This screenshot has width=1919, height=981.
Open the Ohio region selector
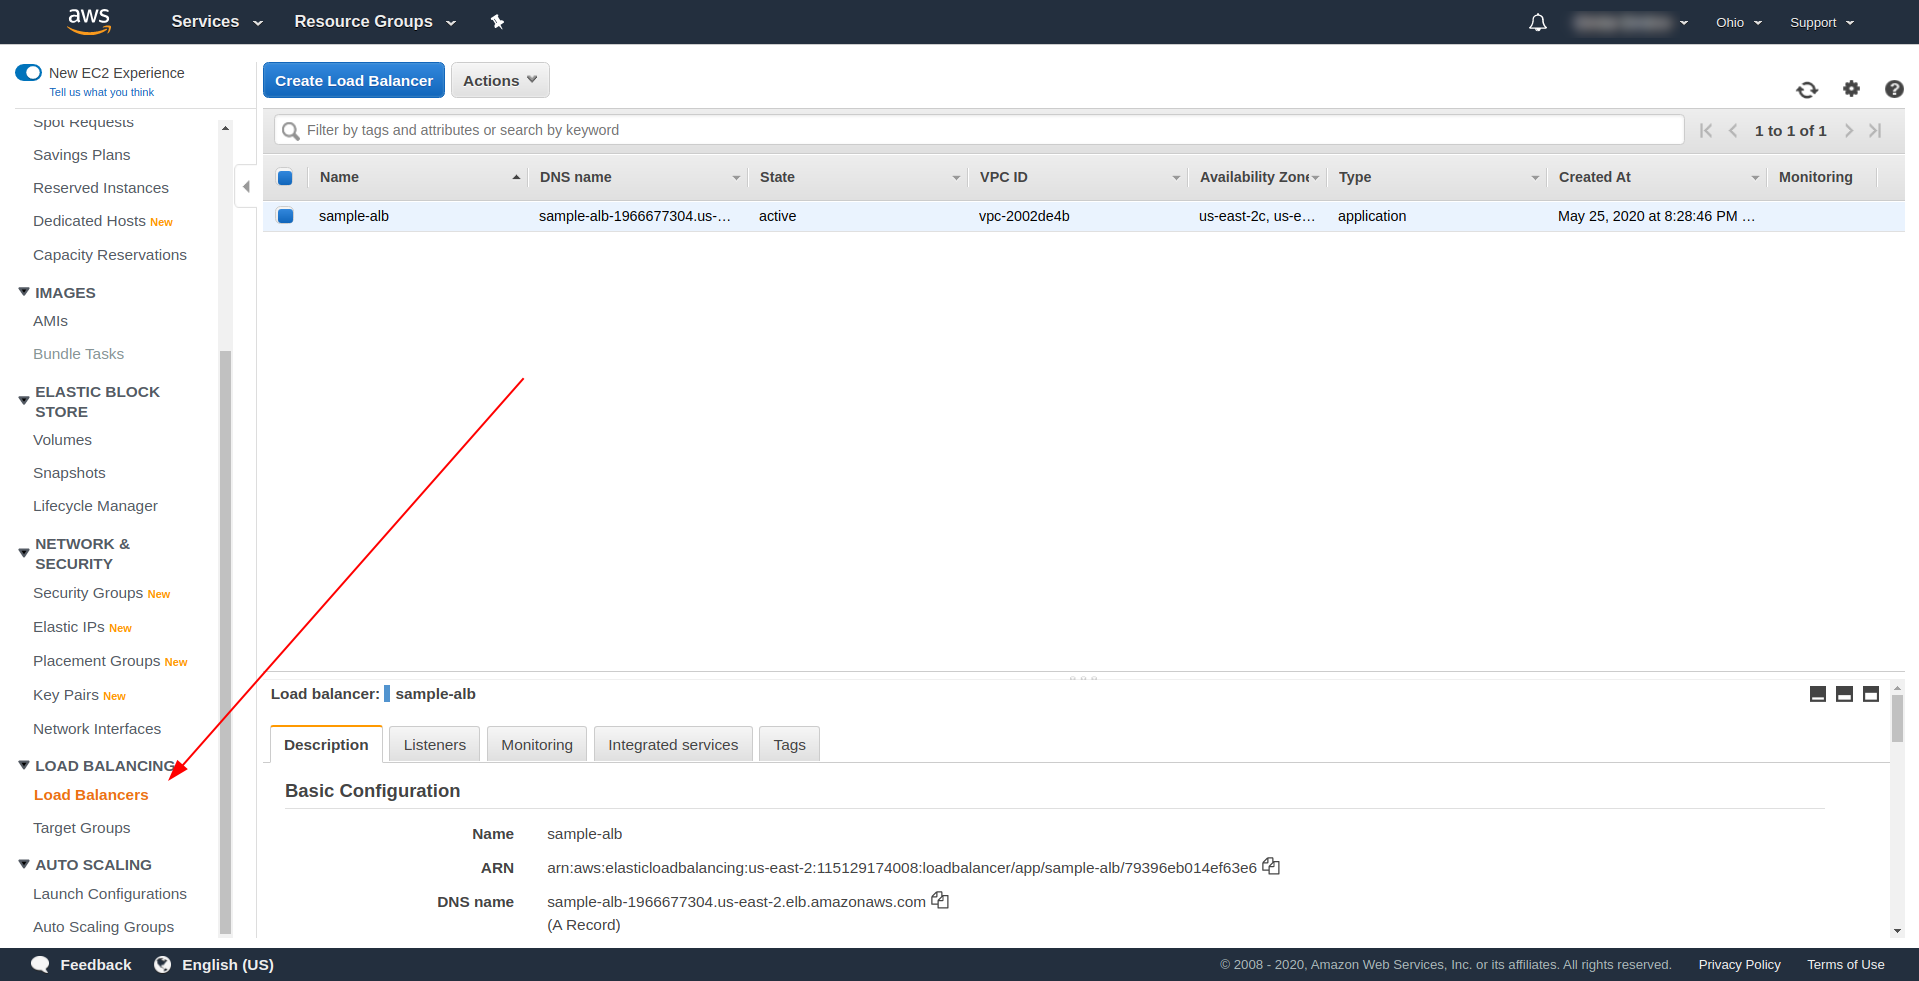point(1739,22)
